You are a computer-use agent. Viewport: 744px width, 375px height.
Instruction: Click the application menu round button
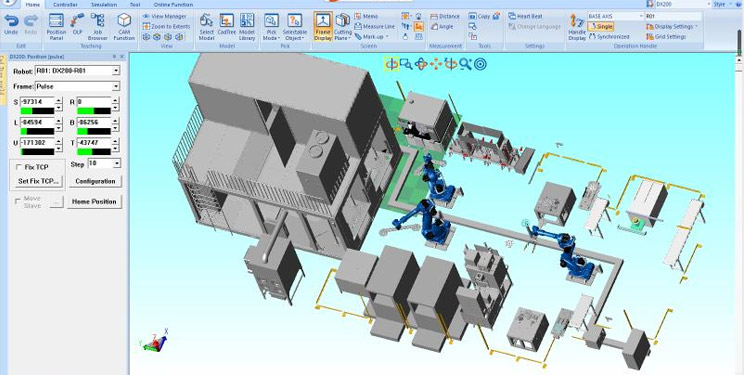click(x=9, y=3)
